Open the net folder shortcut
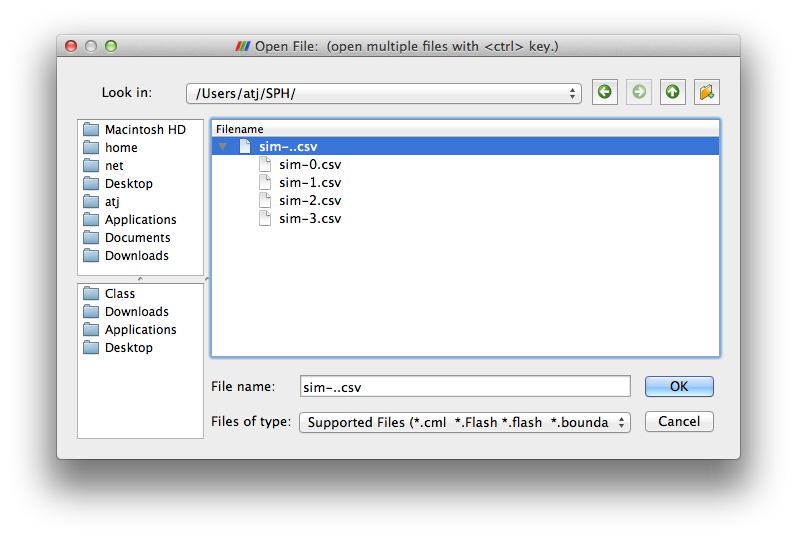 [114, 166]
